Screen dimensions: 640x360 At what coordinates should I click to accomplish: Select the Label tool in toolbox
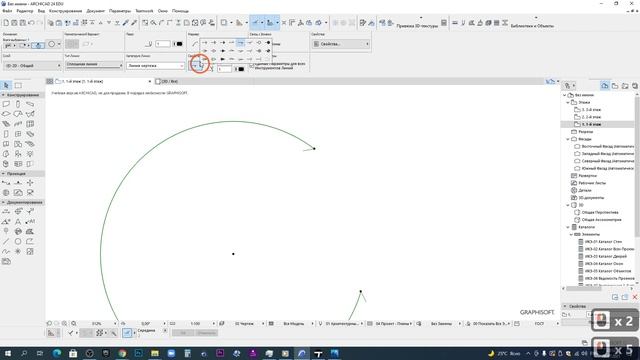30,222
